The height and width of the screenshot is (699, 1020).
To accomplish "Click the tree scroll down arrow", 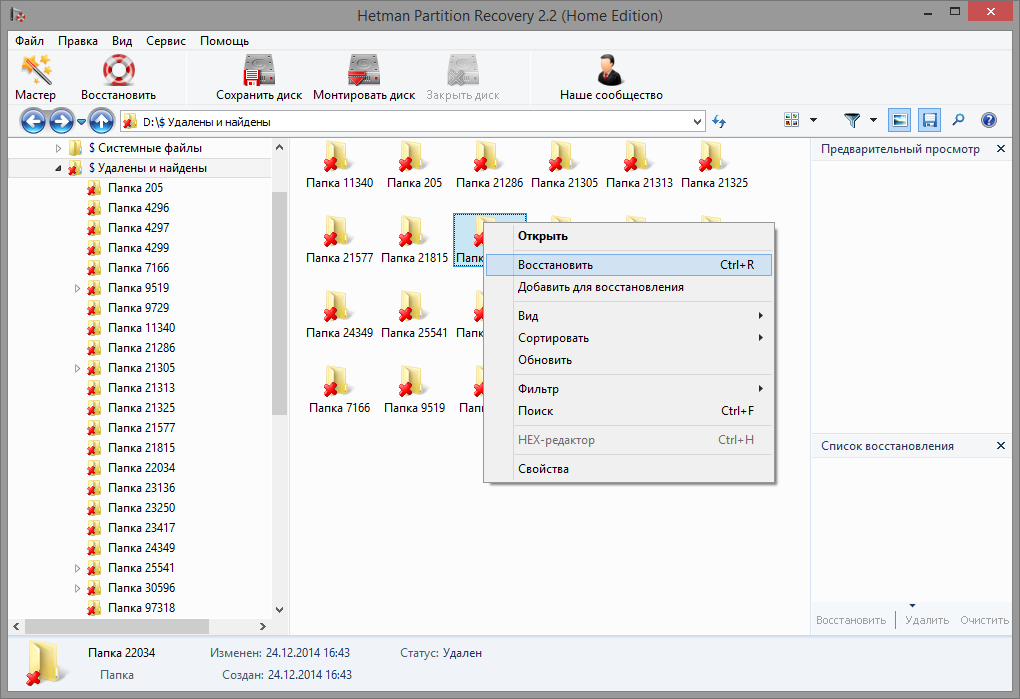I will [279, 610].
